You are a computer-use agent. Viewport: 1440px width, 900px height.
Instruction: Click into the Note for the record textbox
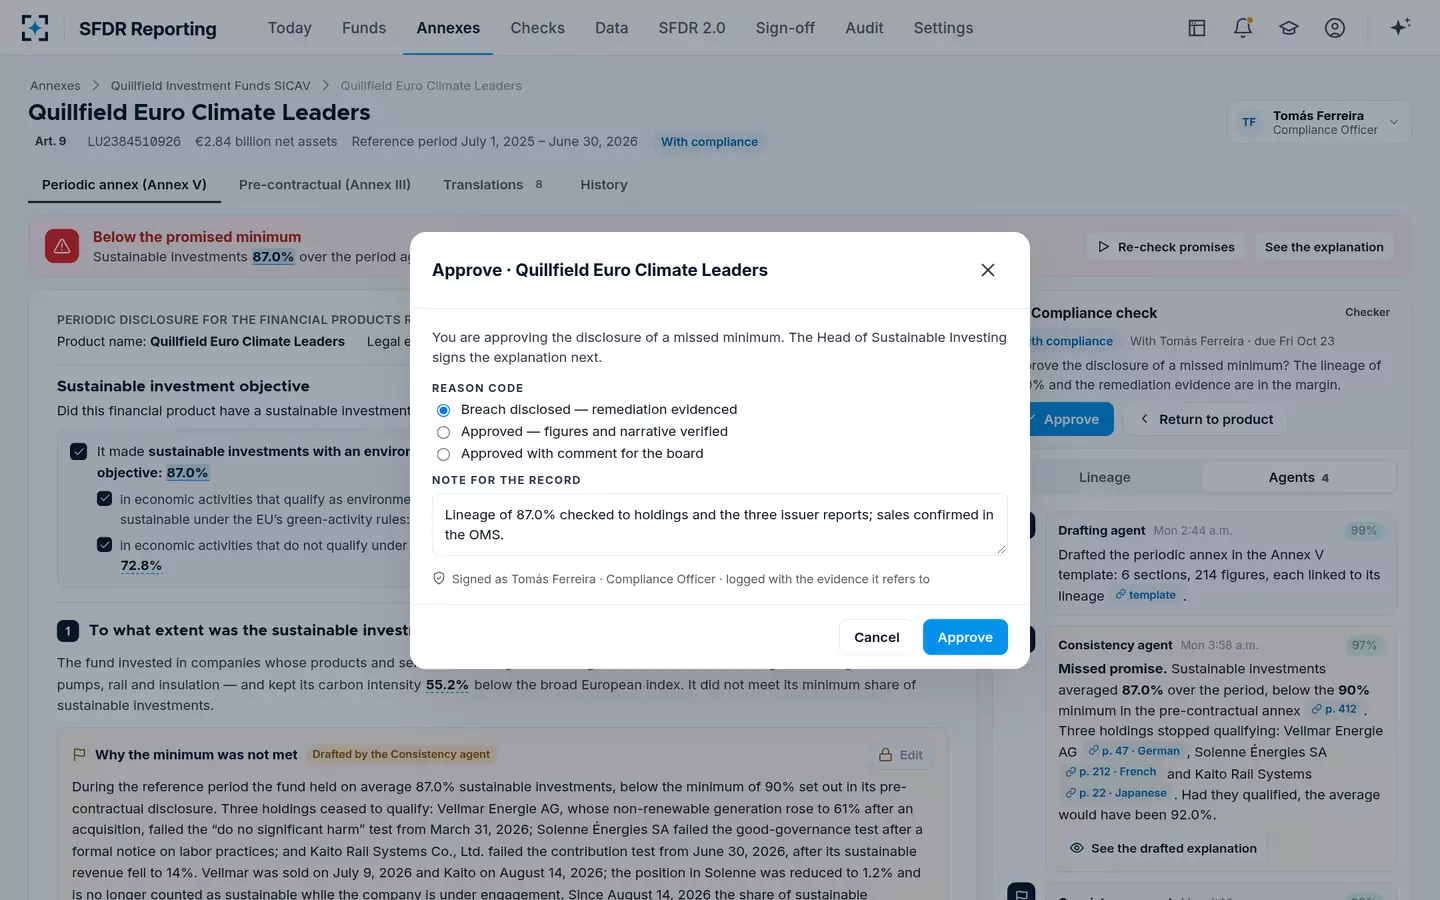pyautogui.click(x=720, y=525)
